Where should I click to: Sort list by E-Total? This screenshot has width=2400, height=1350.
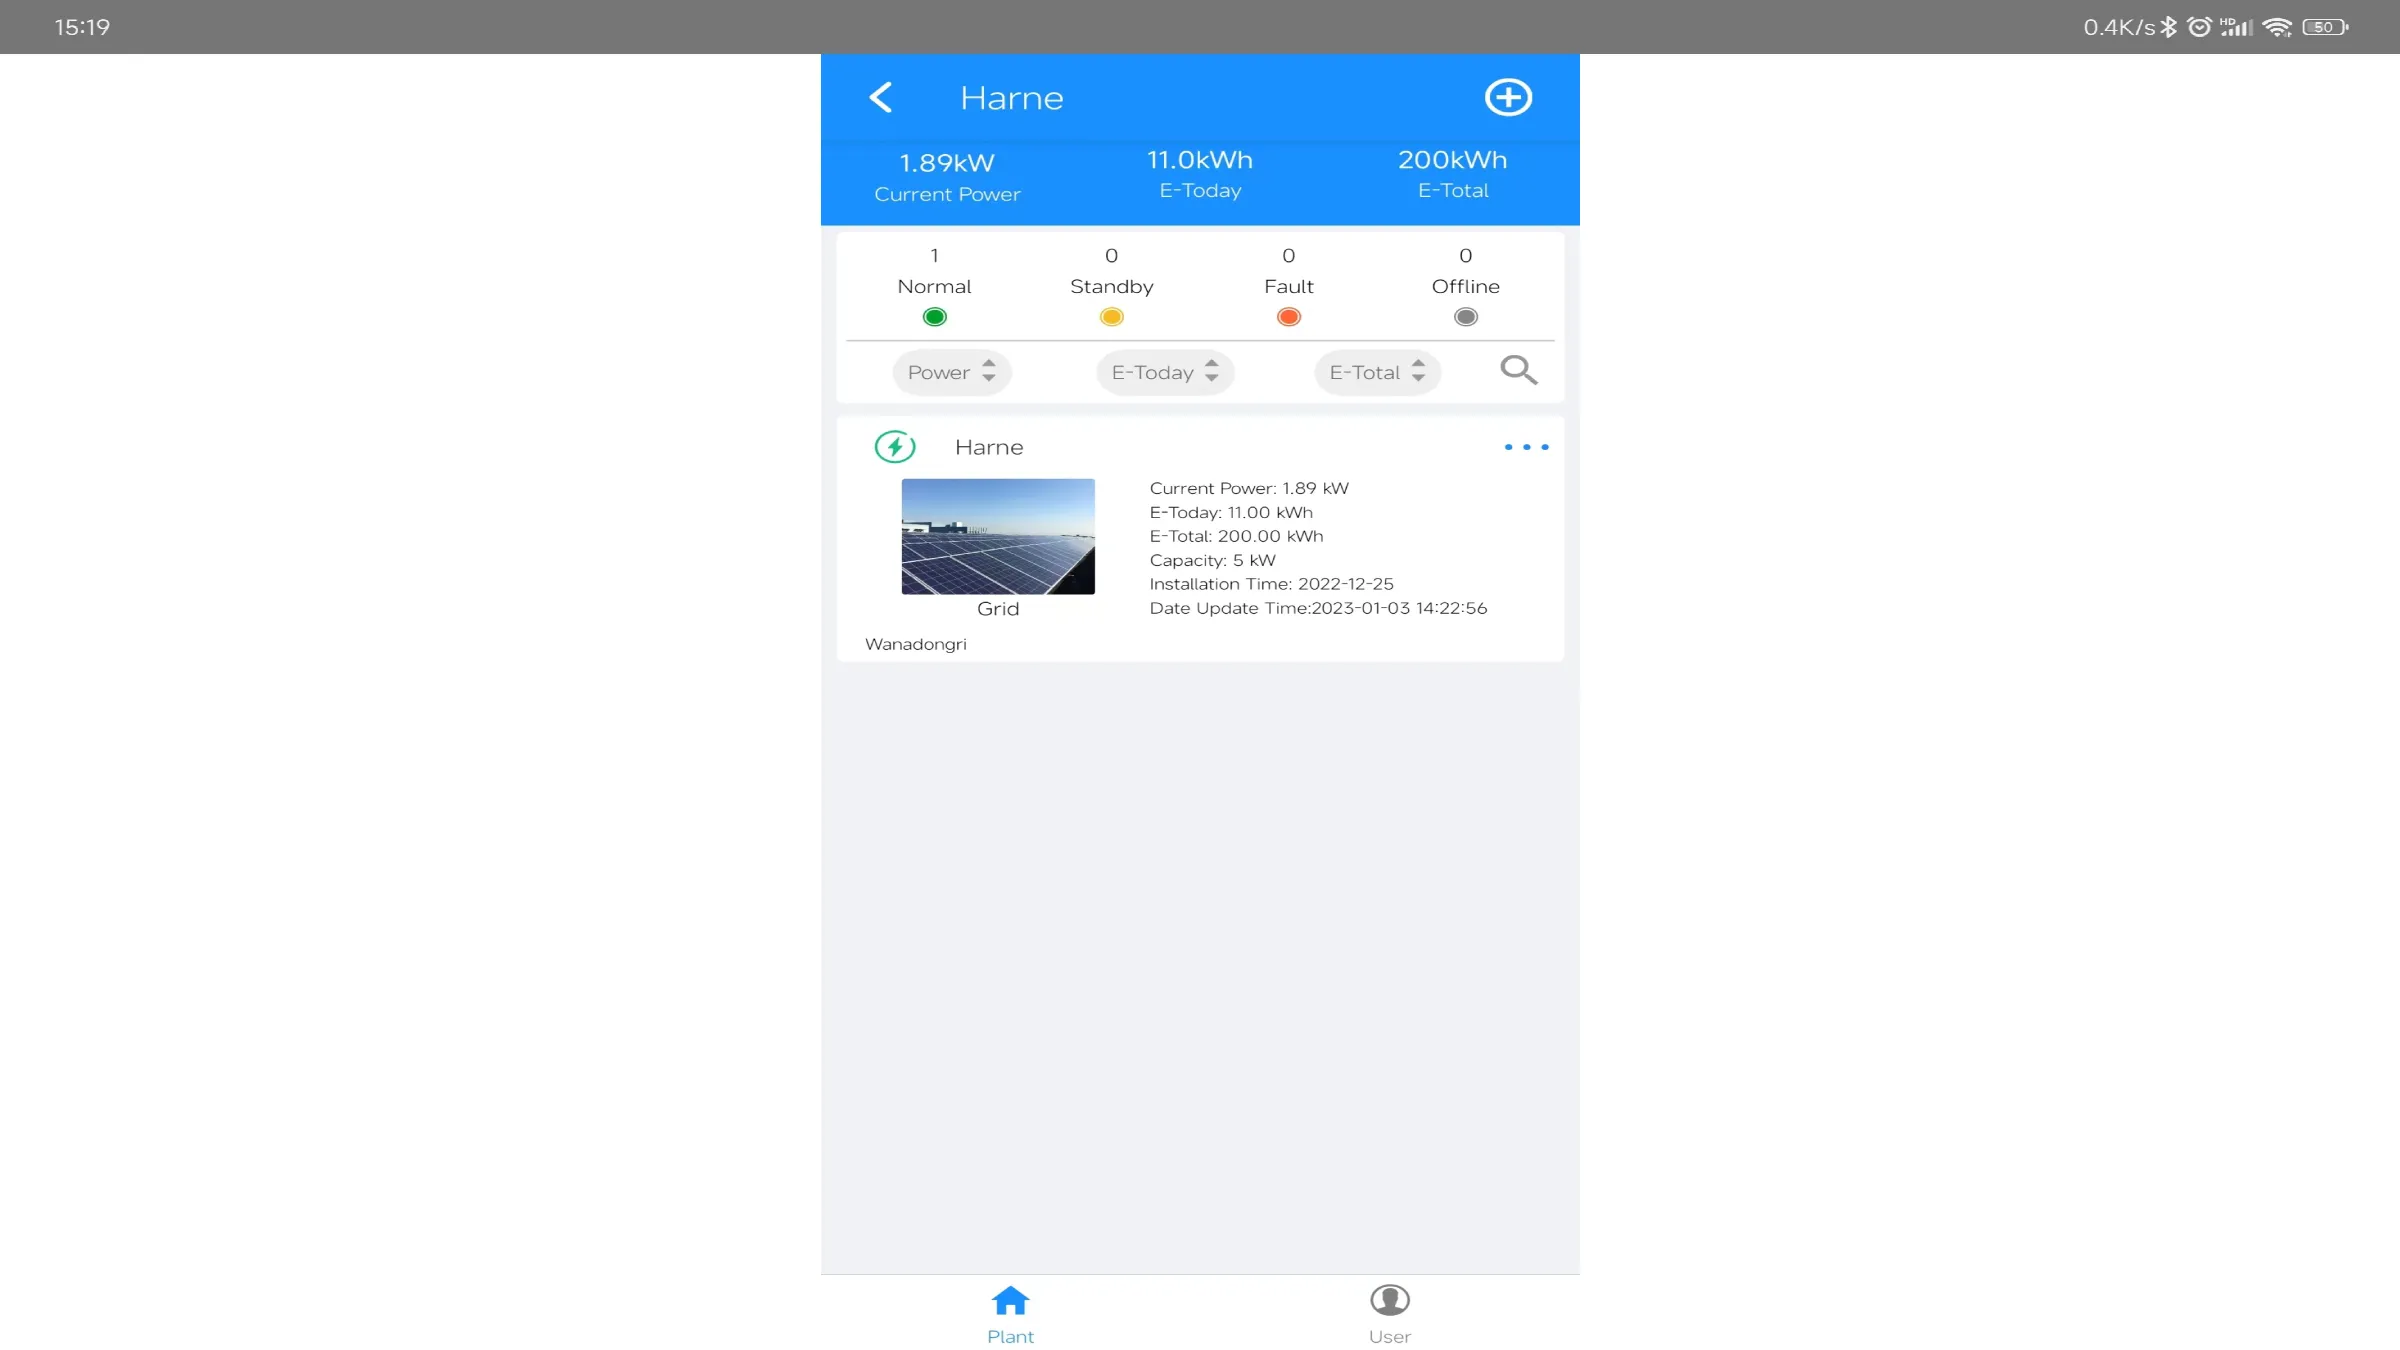[x=1377, y=372]
